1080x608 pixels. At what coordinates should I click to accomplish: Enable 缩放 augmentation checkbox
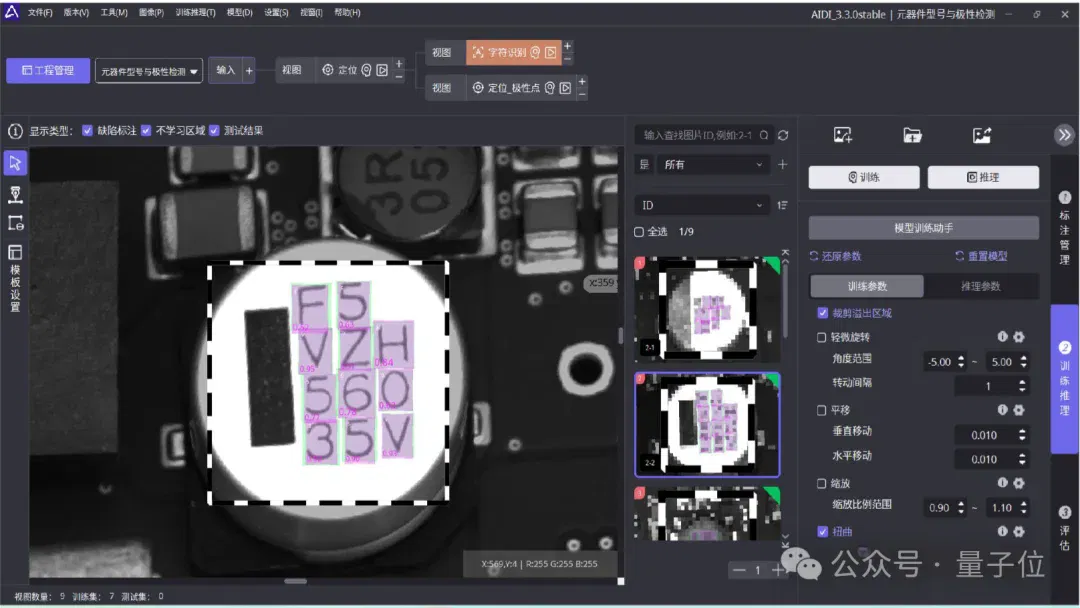(822, 483)
